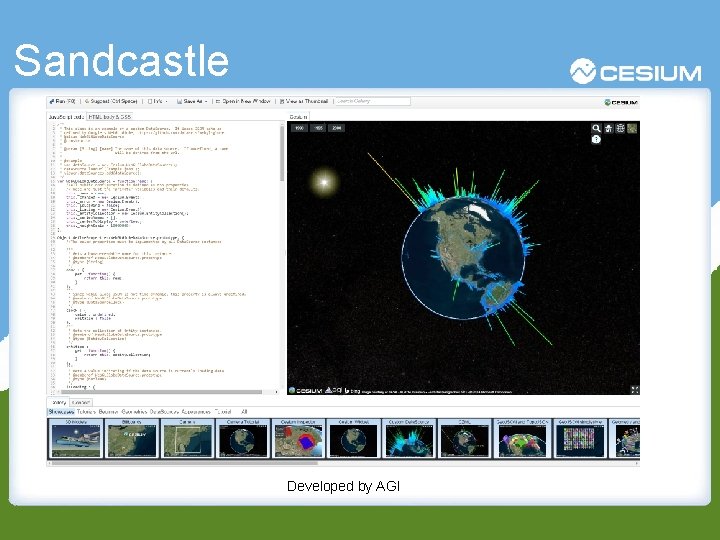Image resolution: width=720 pixels, height=540 pixels.
Task: Click the Run (F8) toolbar button
Action: click(62, 101)
